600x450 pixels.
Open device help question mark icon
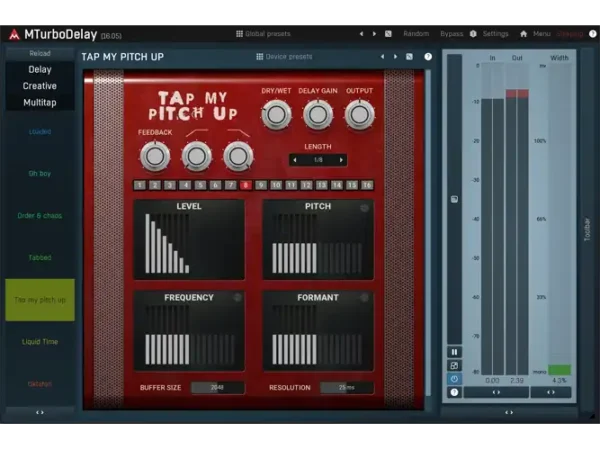point(428,57)
